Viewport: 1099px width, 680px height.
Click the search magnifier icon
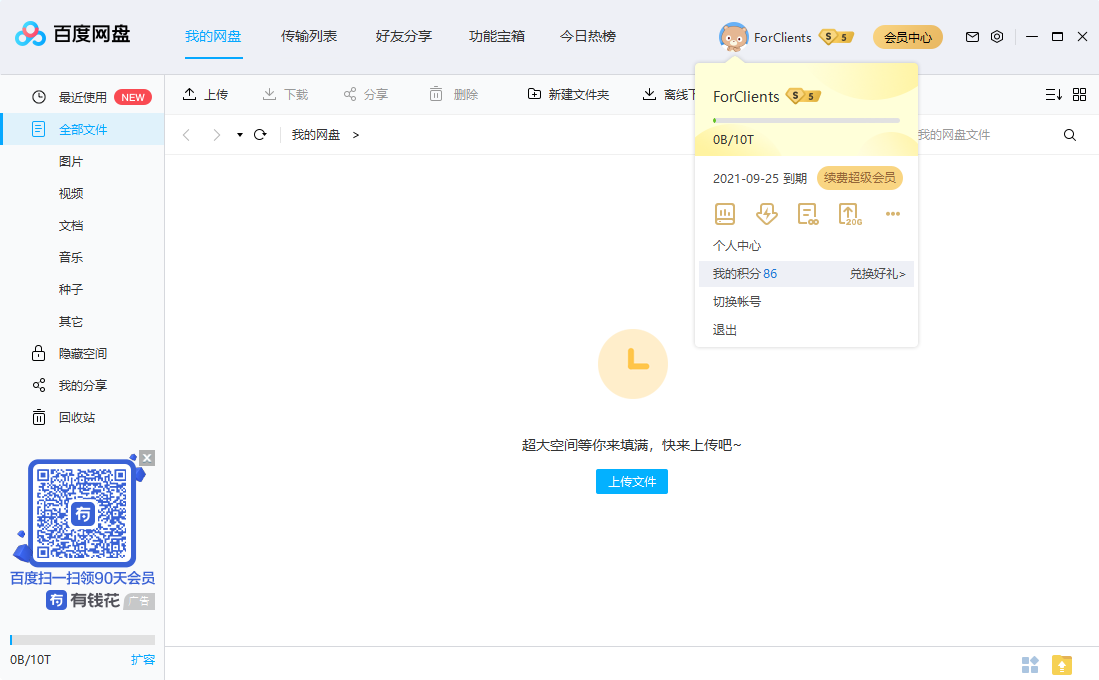click(1070, 135)
